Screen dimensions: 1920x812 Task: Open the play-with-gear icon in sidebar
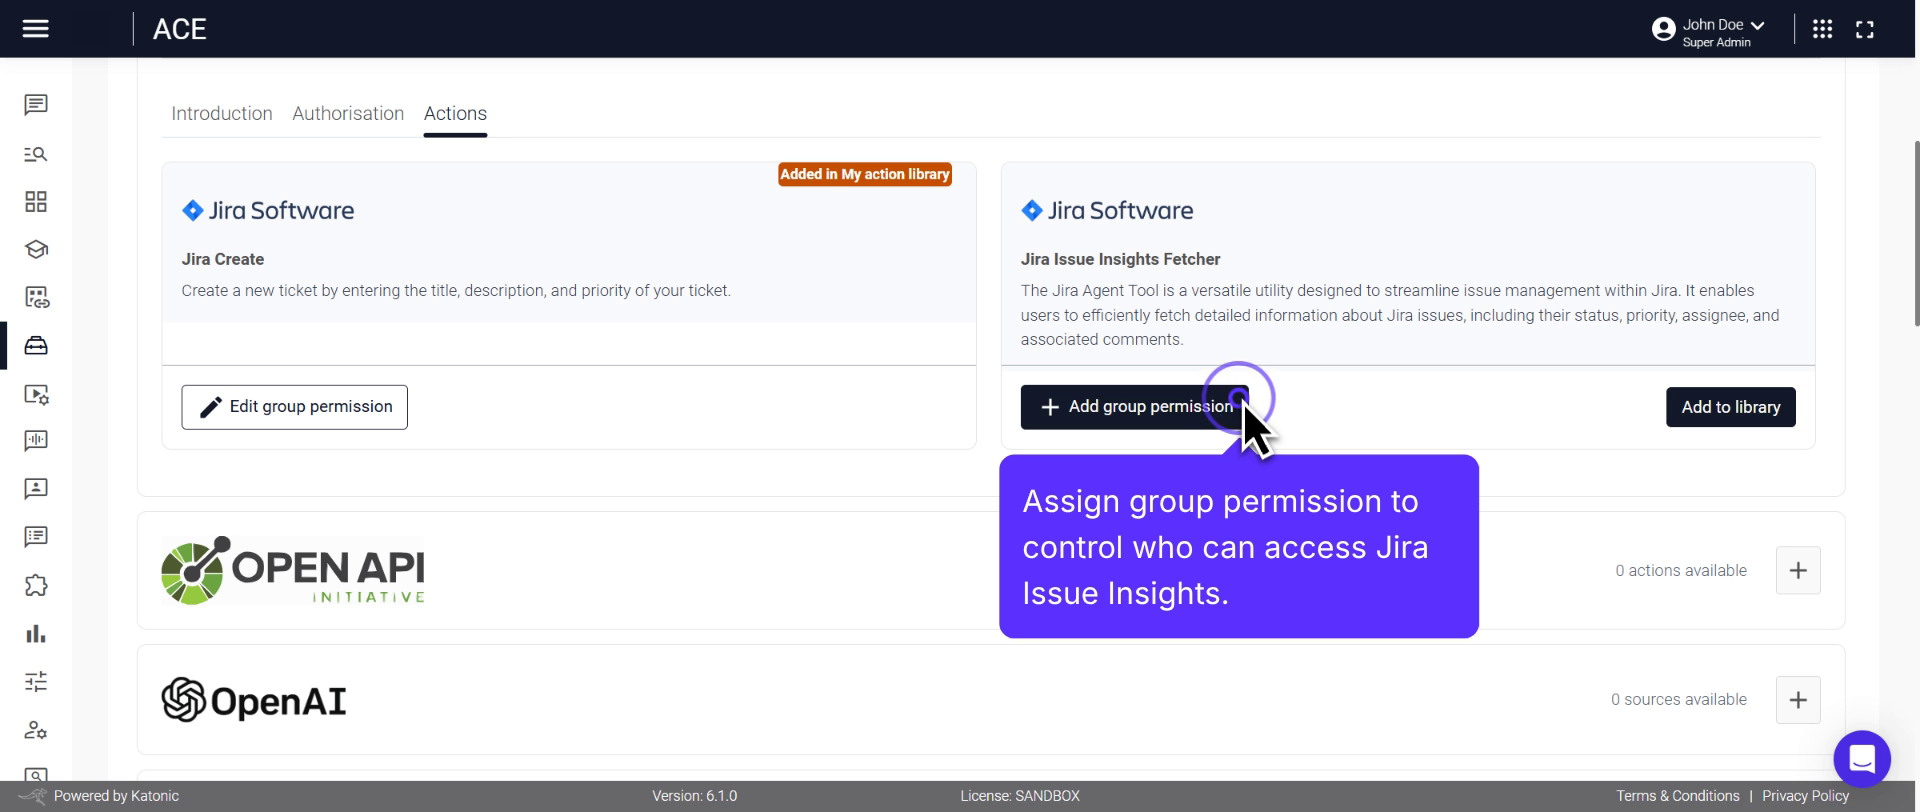click(x=36, y=394)
